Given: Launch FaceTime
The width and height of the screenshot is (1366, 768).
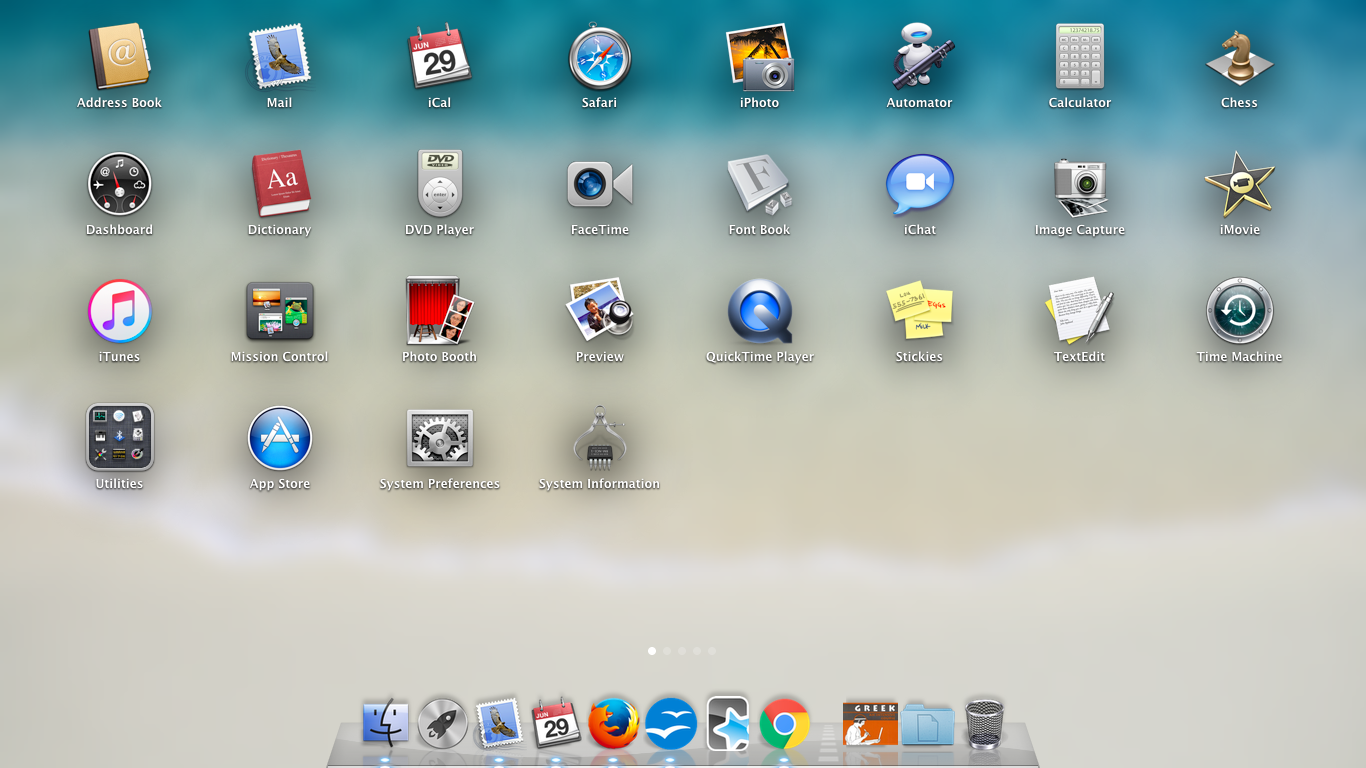Looking at the screenshot, I should [x=599, y=184].
